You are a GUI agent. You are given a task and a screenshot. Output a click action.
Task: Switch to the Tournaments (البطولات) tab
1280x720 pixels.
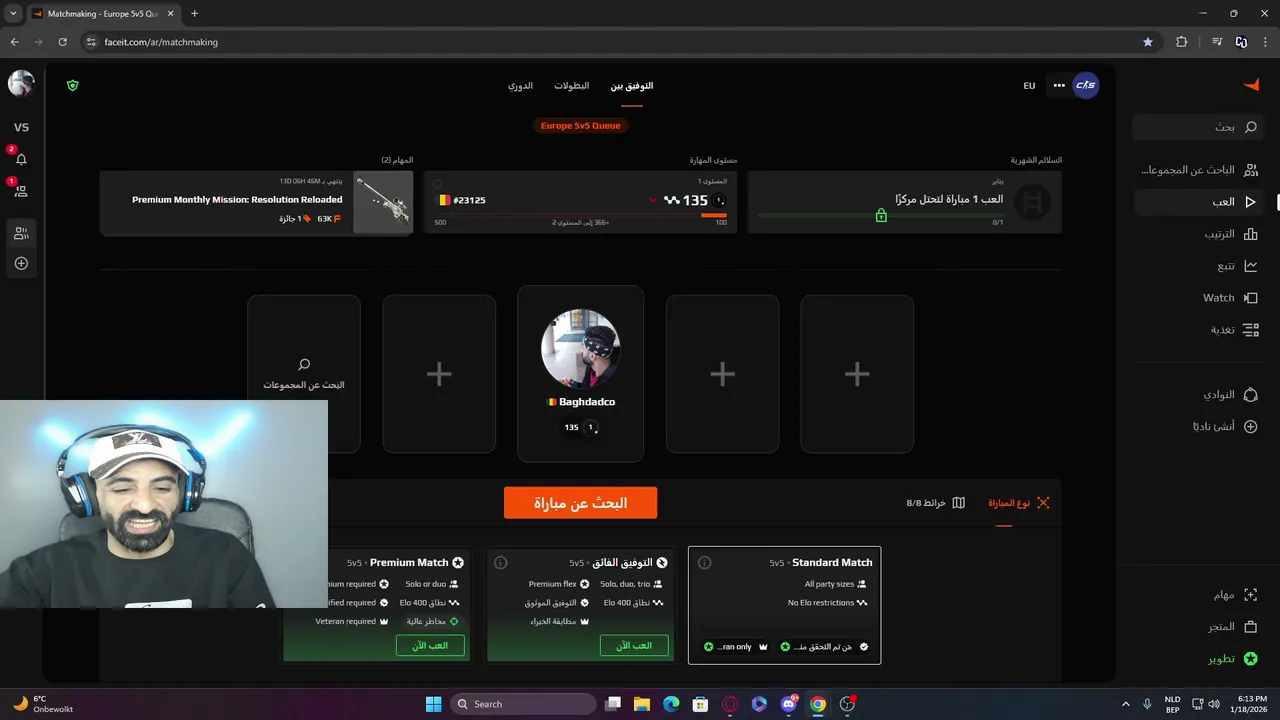[572, 86]
